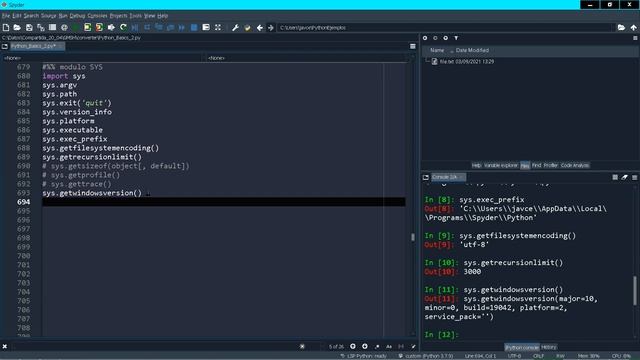Image resolution: width=640 pixels, height=360 pixels.
Task: Sort files by Name column header
Action: click(437, 50)
